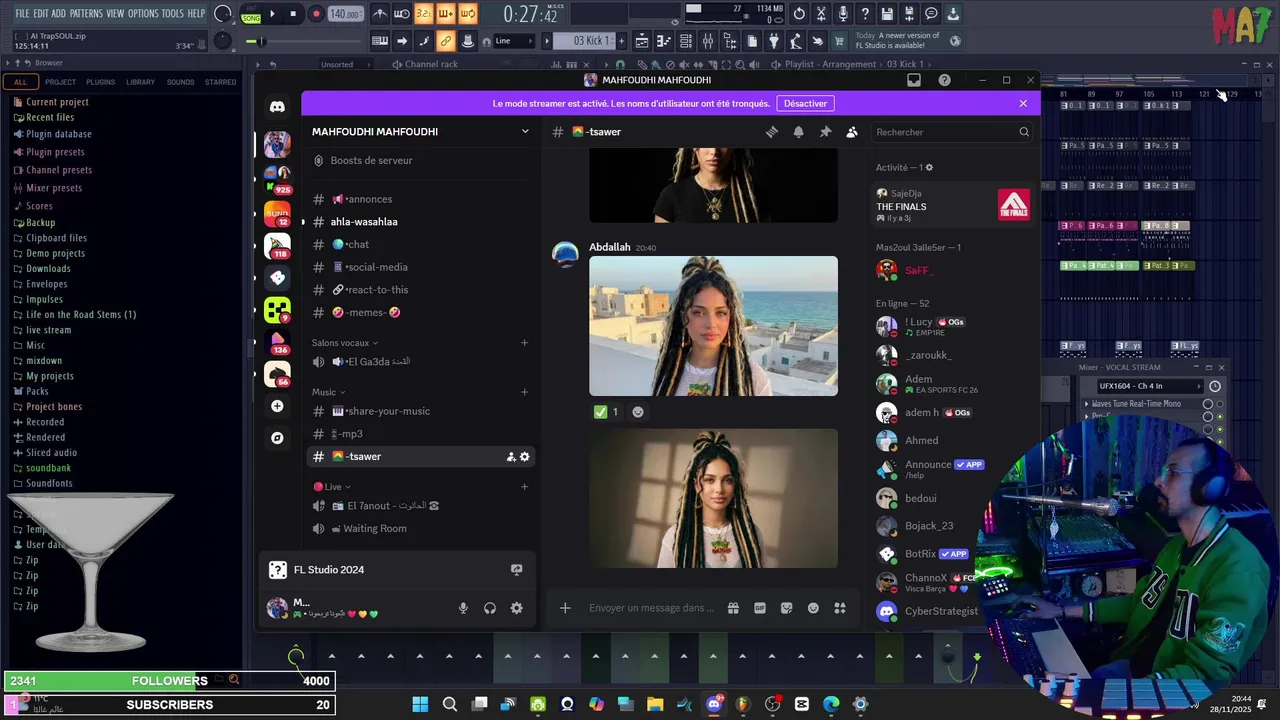Click the download/export icon in FL Studio toolbar

(x=953, y=14)
